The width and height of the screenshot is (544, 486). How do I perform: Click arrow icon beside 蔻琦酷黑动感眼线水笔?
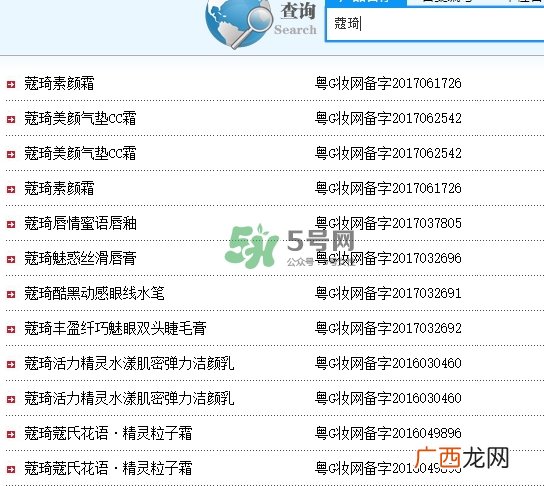[x=11, y=295]
